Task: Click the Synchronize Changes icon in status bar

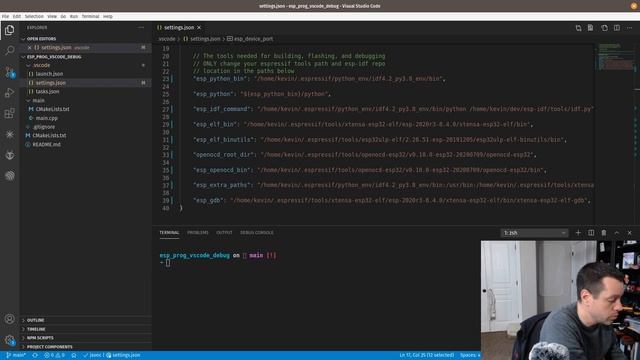Action: coord(35,356)
